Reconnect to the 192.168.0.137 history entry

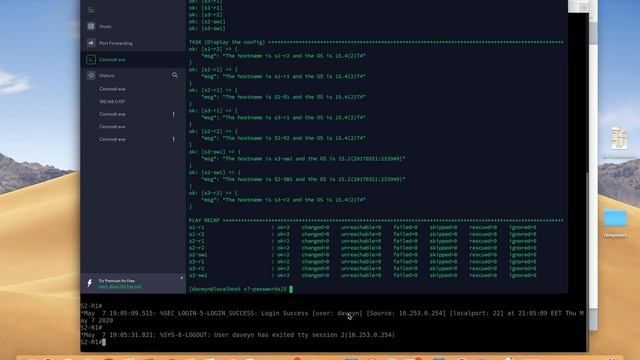(x=112, y=102)
